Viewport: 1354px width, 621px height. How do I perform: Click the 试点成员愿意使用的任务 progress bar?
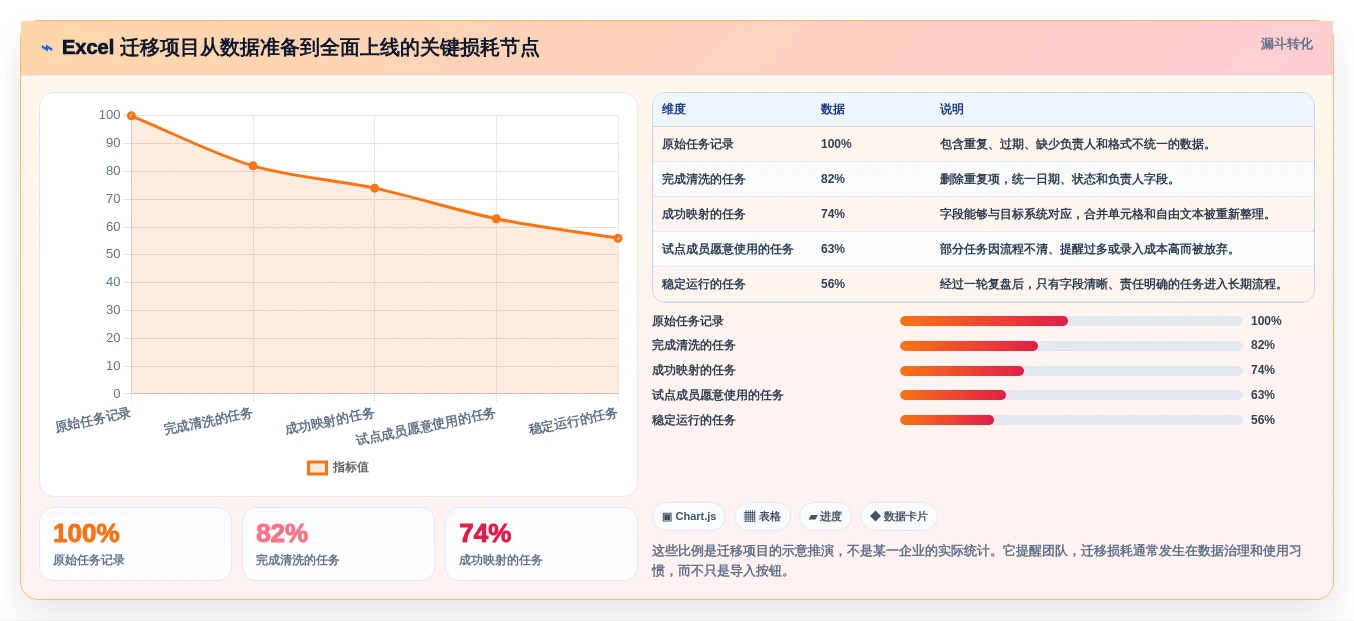[x=1071, y=395]
